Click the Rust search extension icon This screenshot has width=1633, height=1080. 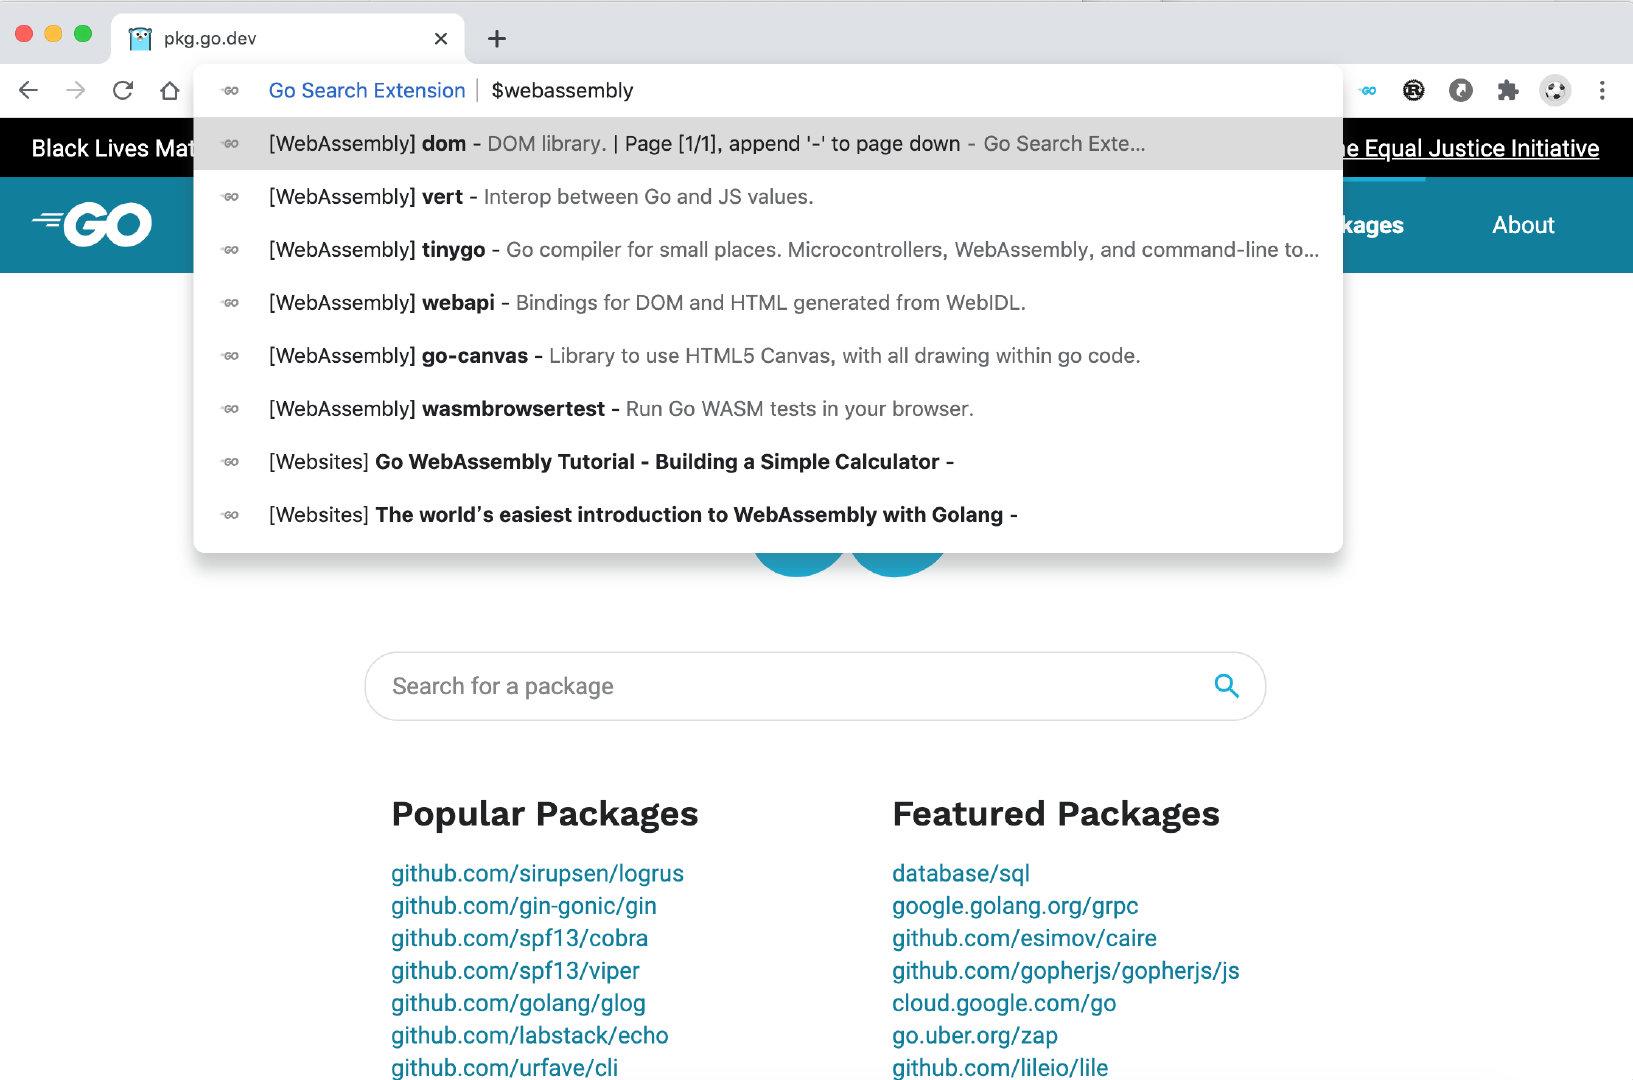pyautogui.click(x=1413, y=91)
